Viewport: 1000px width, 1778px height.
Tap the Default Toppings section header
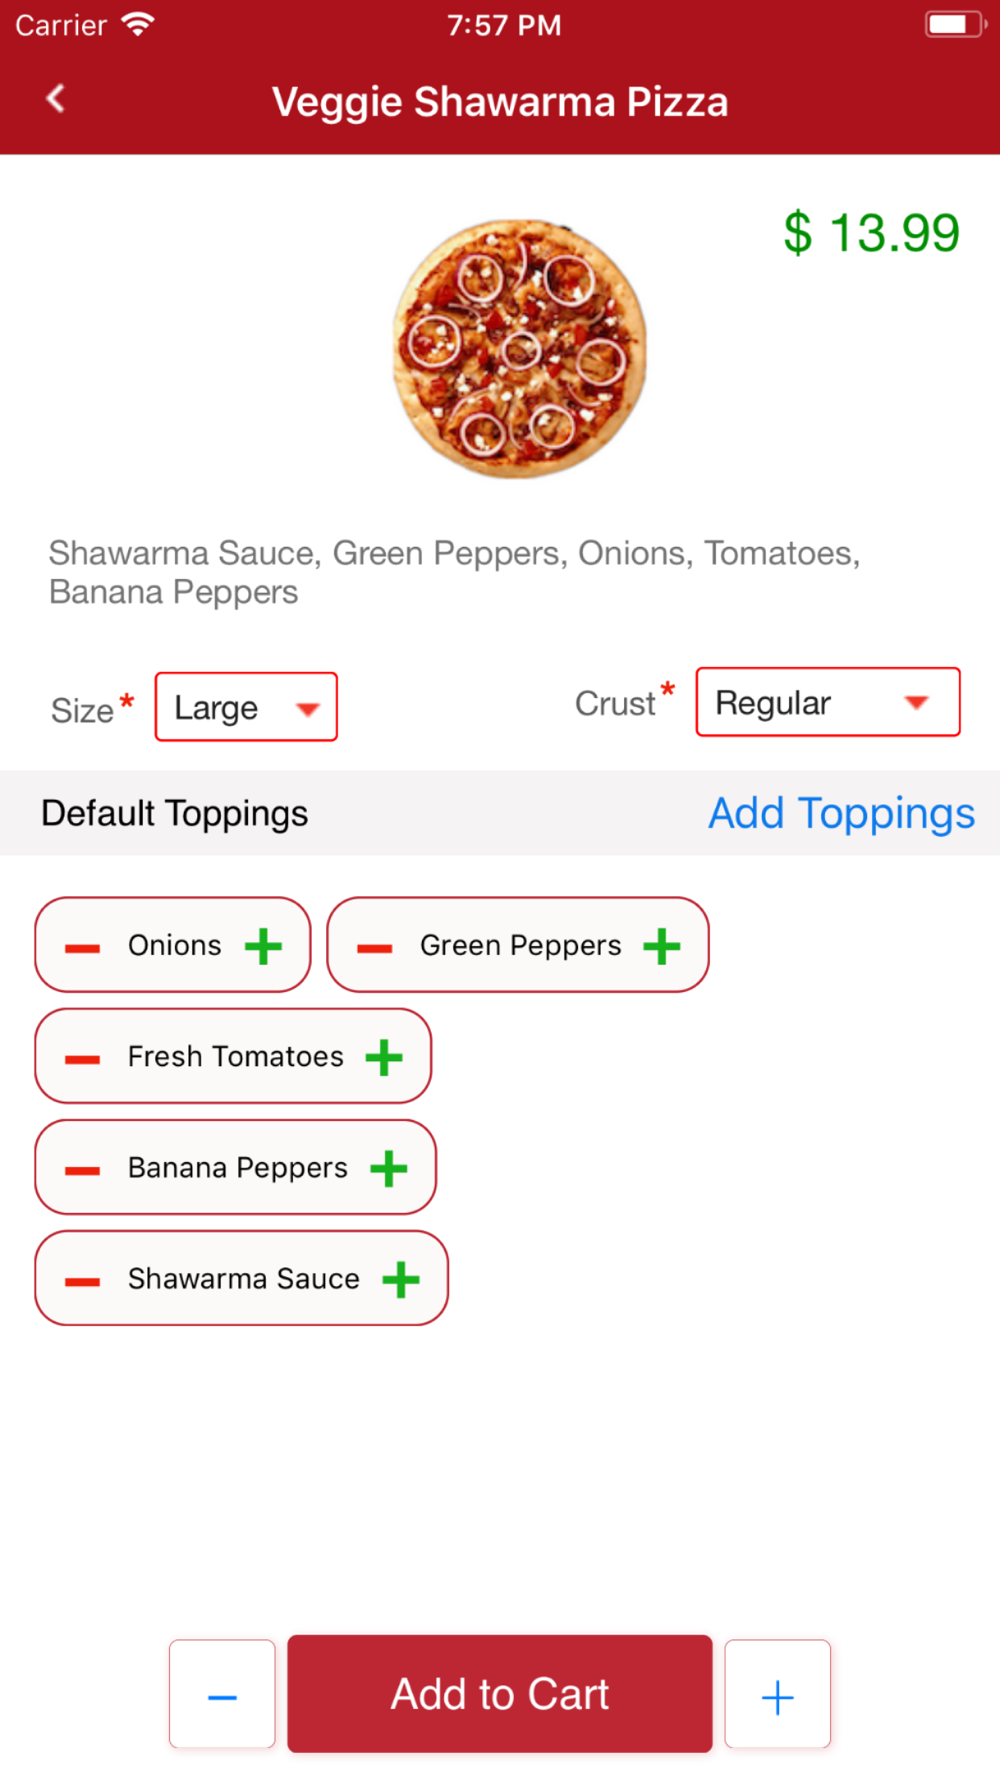click(175, 813)
